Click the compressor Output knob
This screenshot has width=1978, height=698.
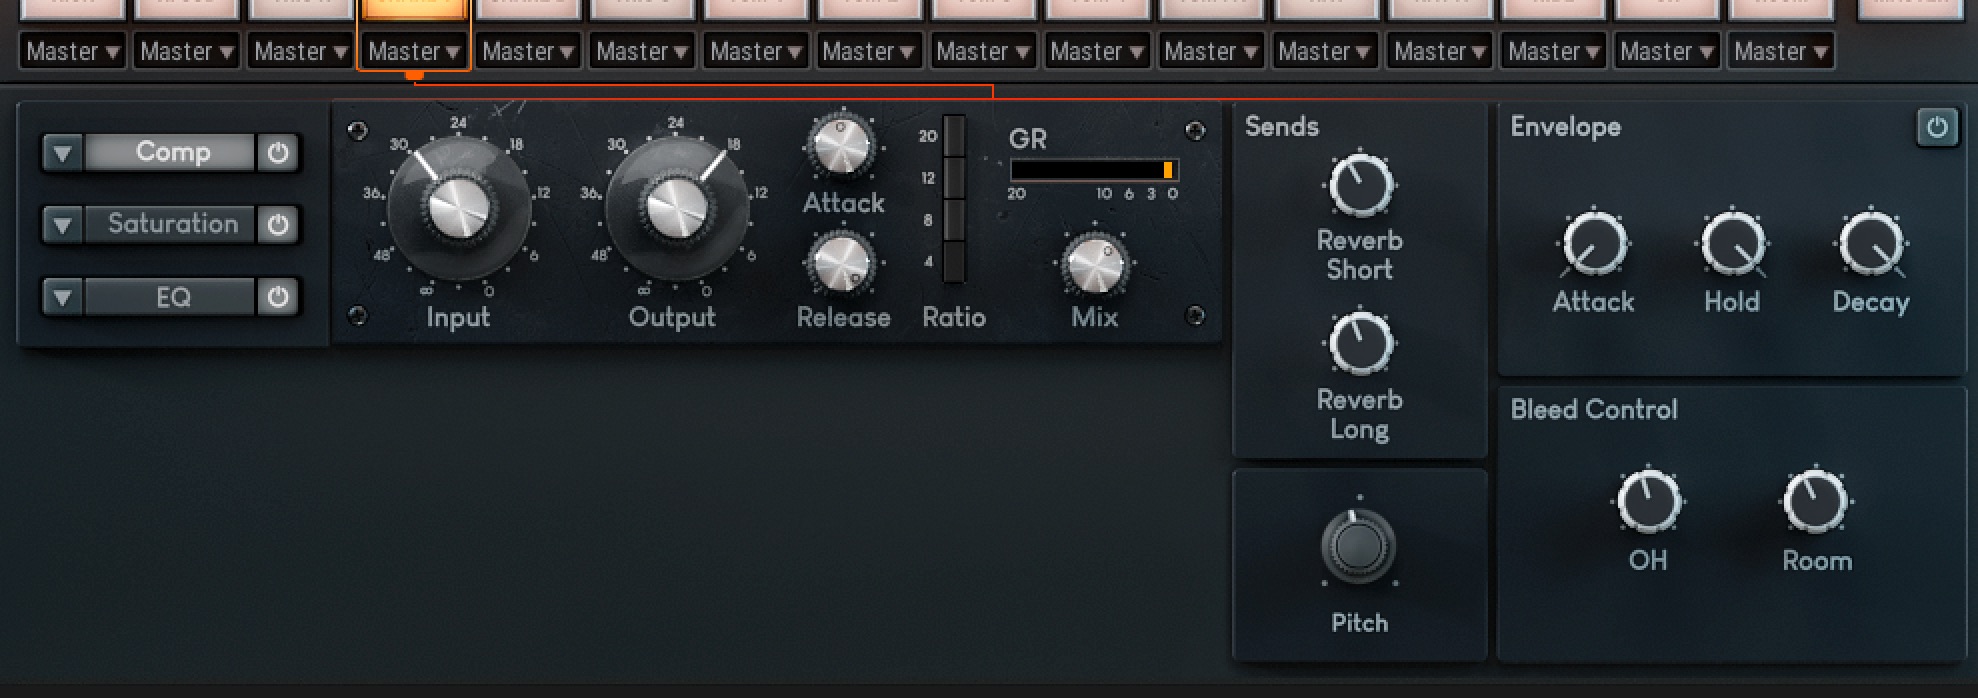coord(676,208)
